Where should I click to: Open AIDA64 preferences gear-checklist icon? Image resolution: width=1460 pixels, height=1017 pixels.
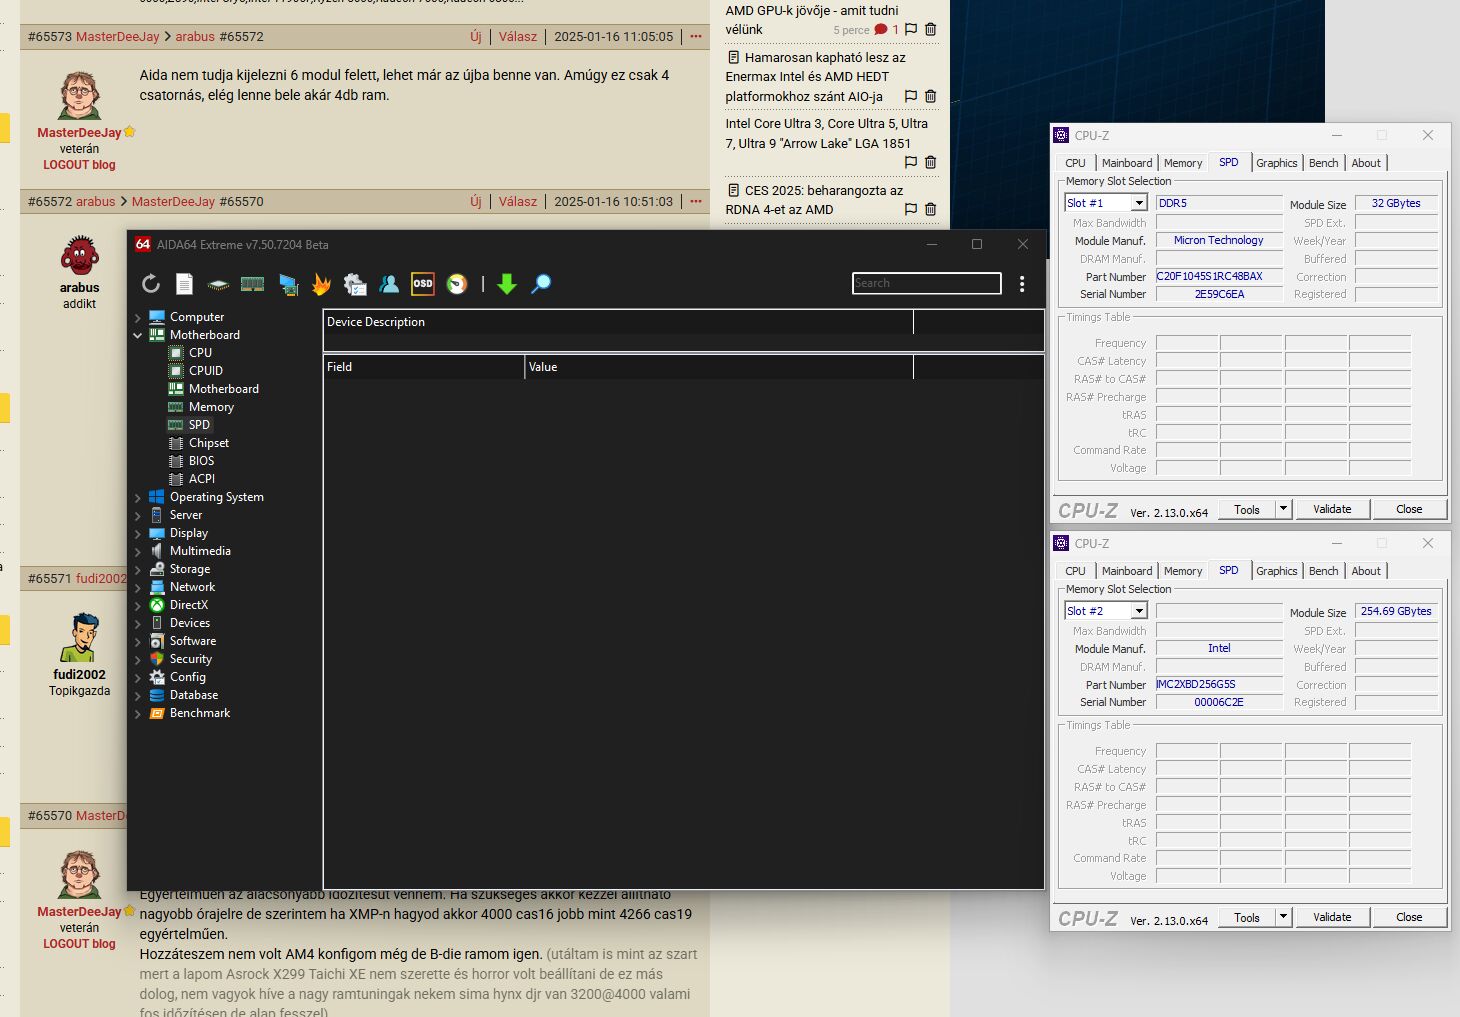355,284
